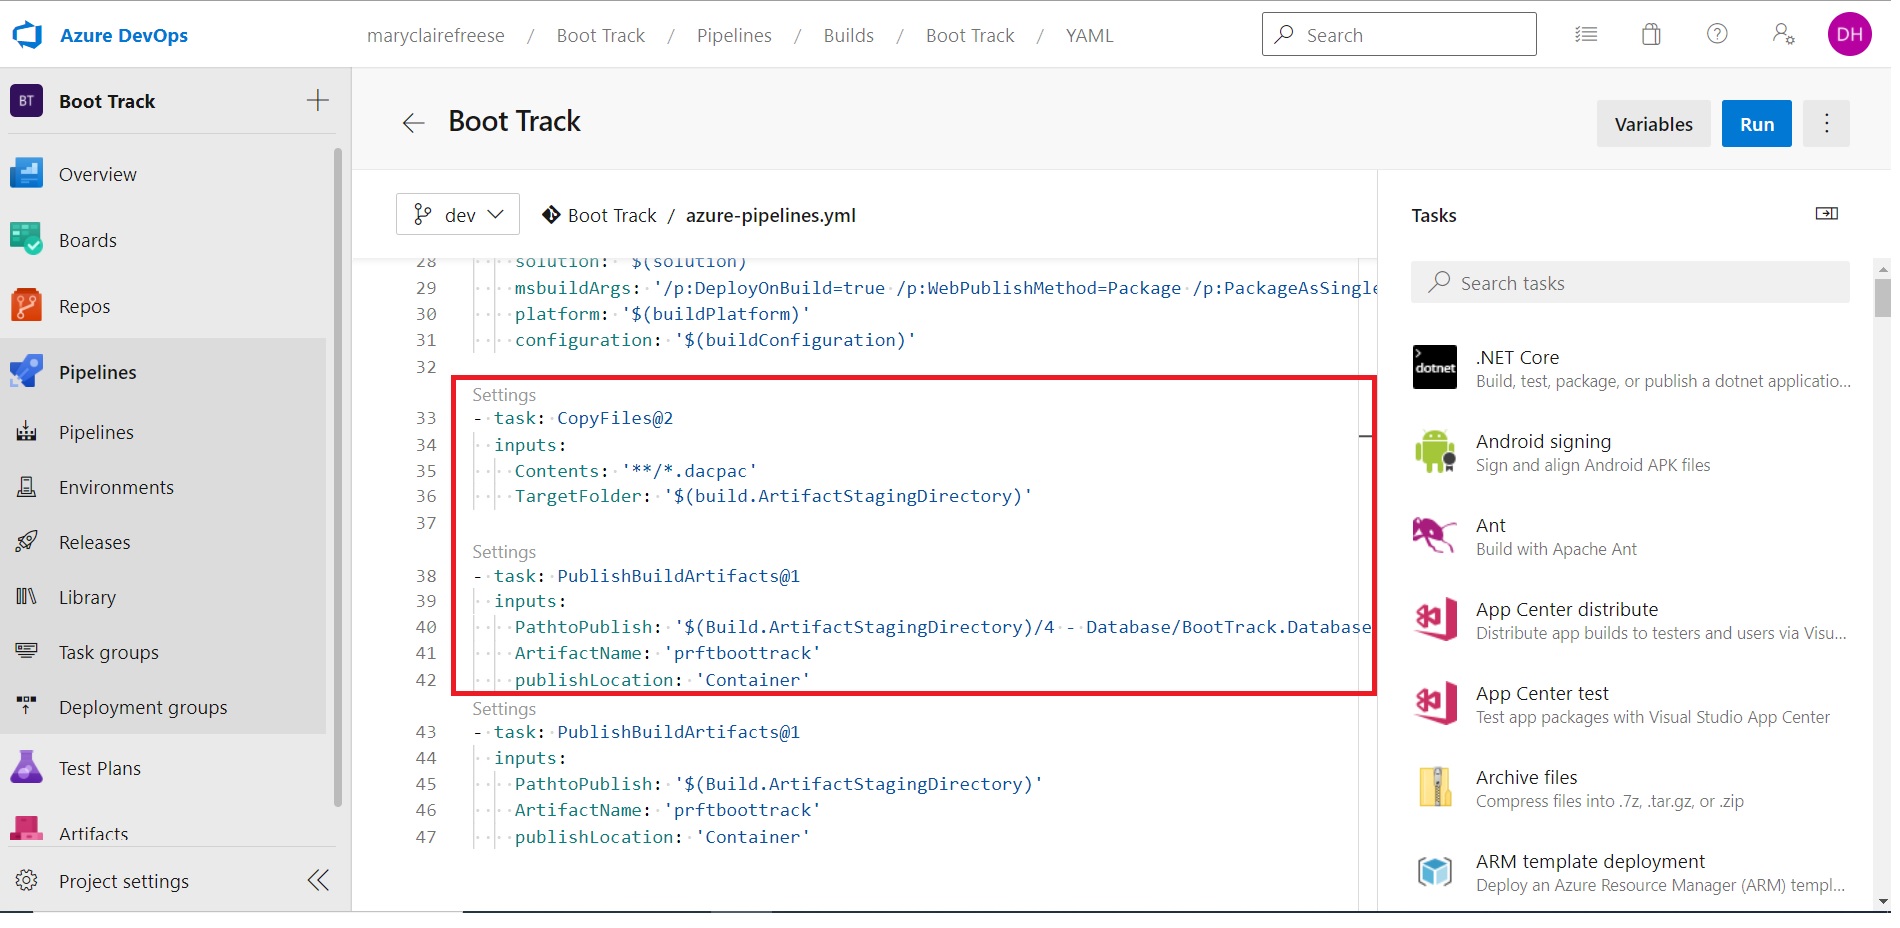Click the Deployment groups icon
Screen dimensions: 1900x928
pyautogui.click(x=27, y=706)
